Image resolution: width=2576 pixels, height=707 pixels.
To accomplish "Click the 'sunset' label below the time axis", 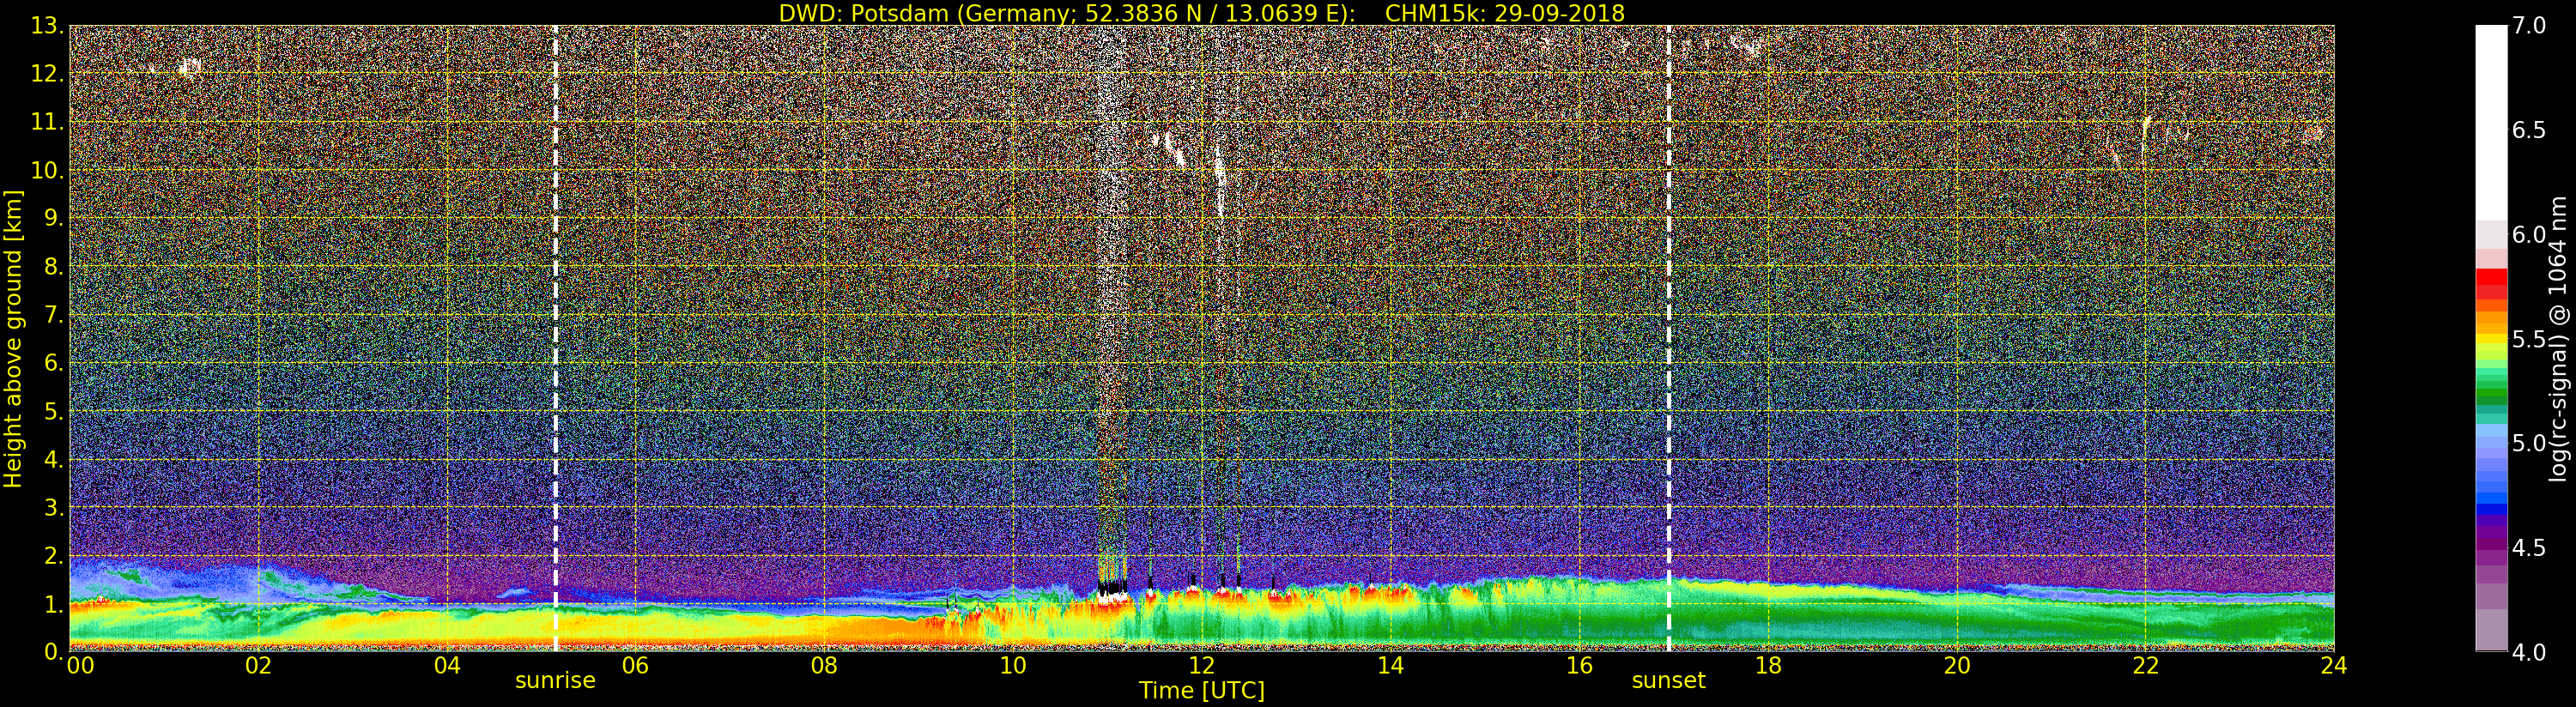I will coord(1668,681).
